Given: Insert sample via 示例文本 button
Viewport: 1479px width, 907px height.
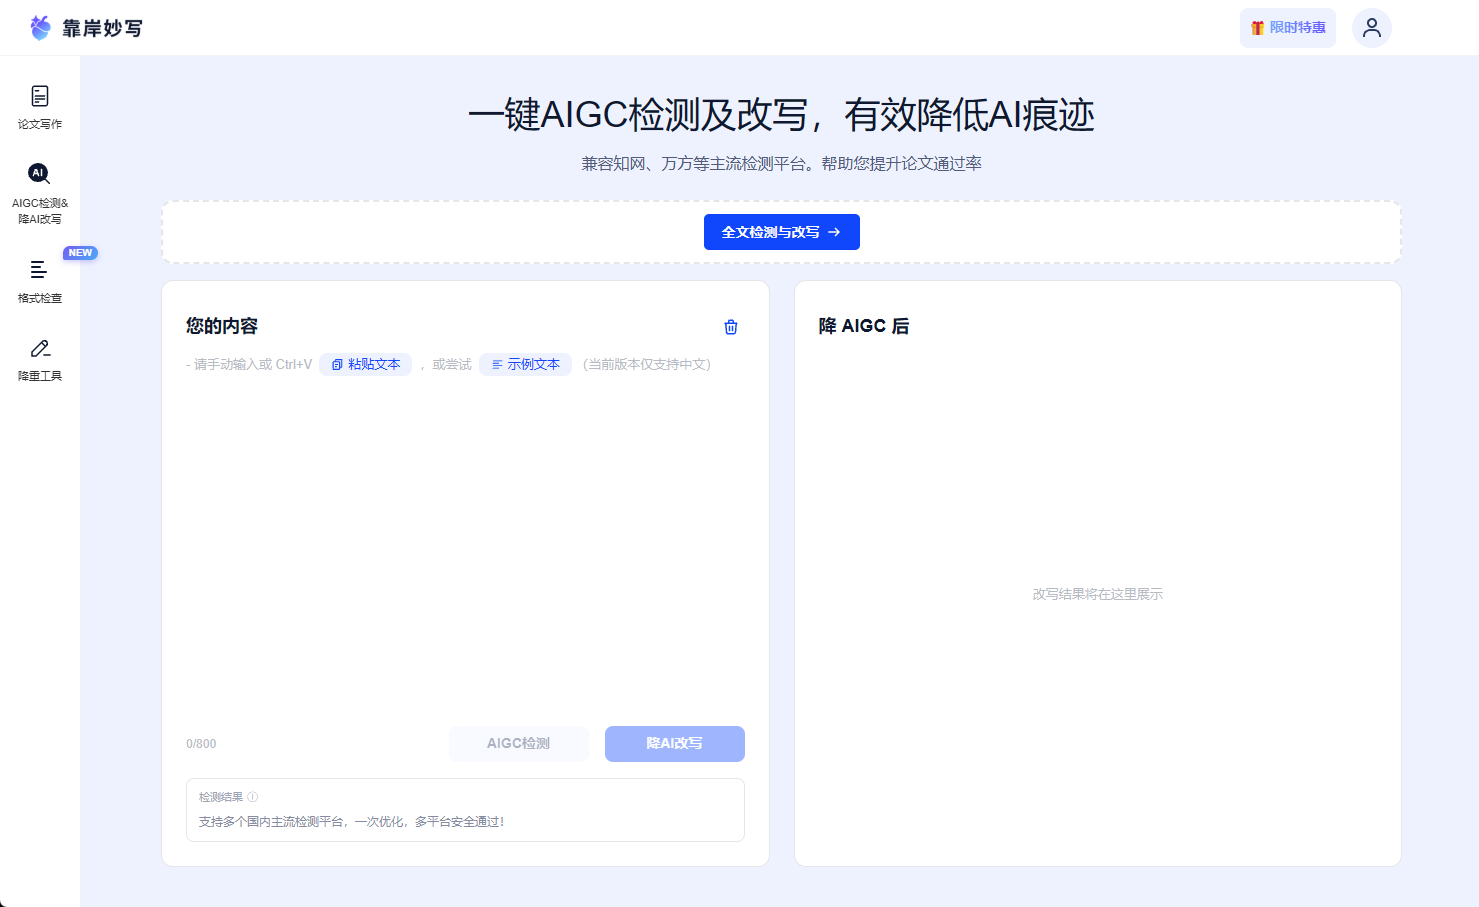Looking at the screenshot, I should 525,364.
